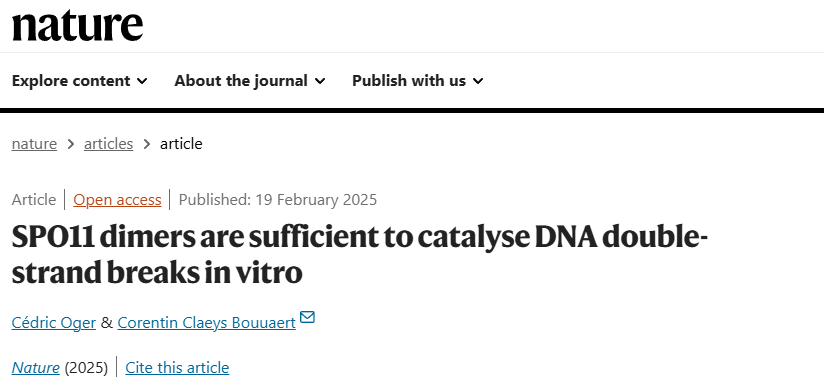Screen dimensions: 824x390
Task: View author Cédric Oger
Action: pyautogui.click(x=54, y=322)
